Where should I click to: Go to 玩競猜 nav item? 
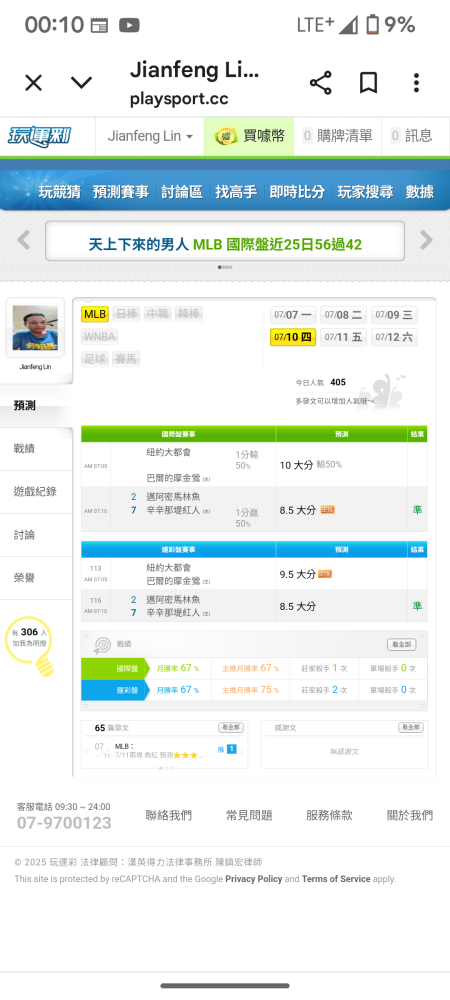tap(60, 191)
